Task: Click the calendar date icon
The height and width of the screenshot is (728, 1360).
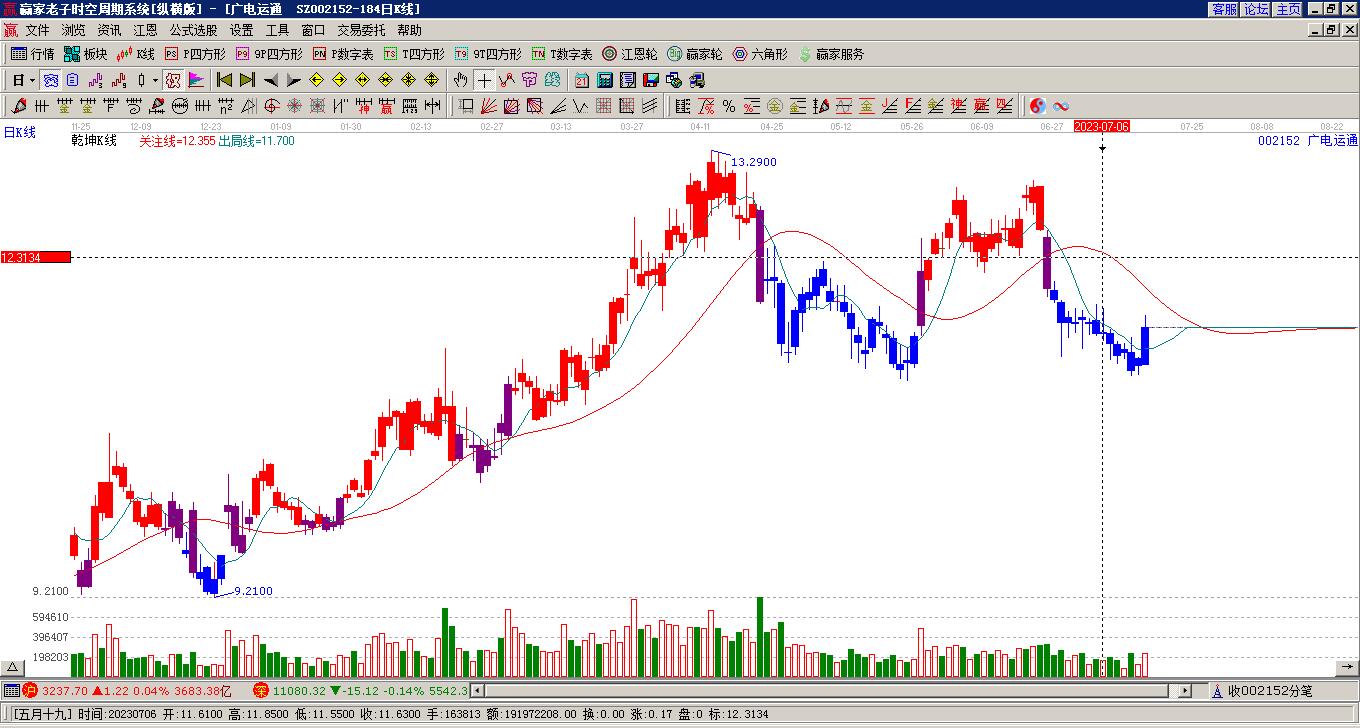Action: [581, 80]
